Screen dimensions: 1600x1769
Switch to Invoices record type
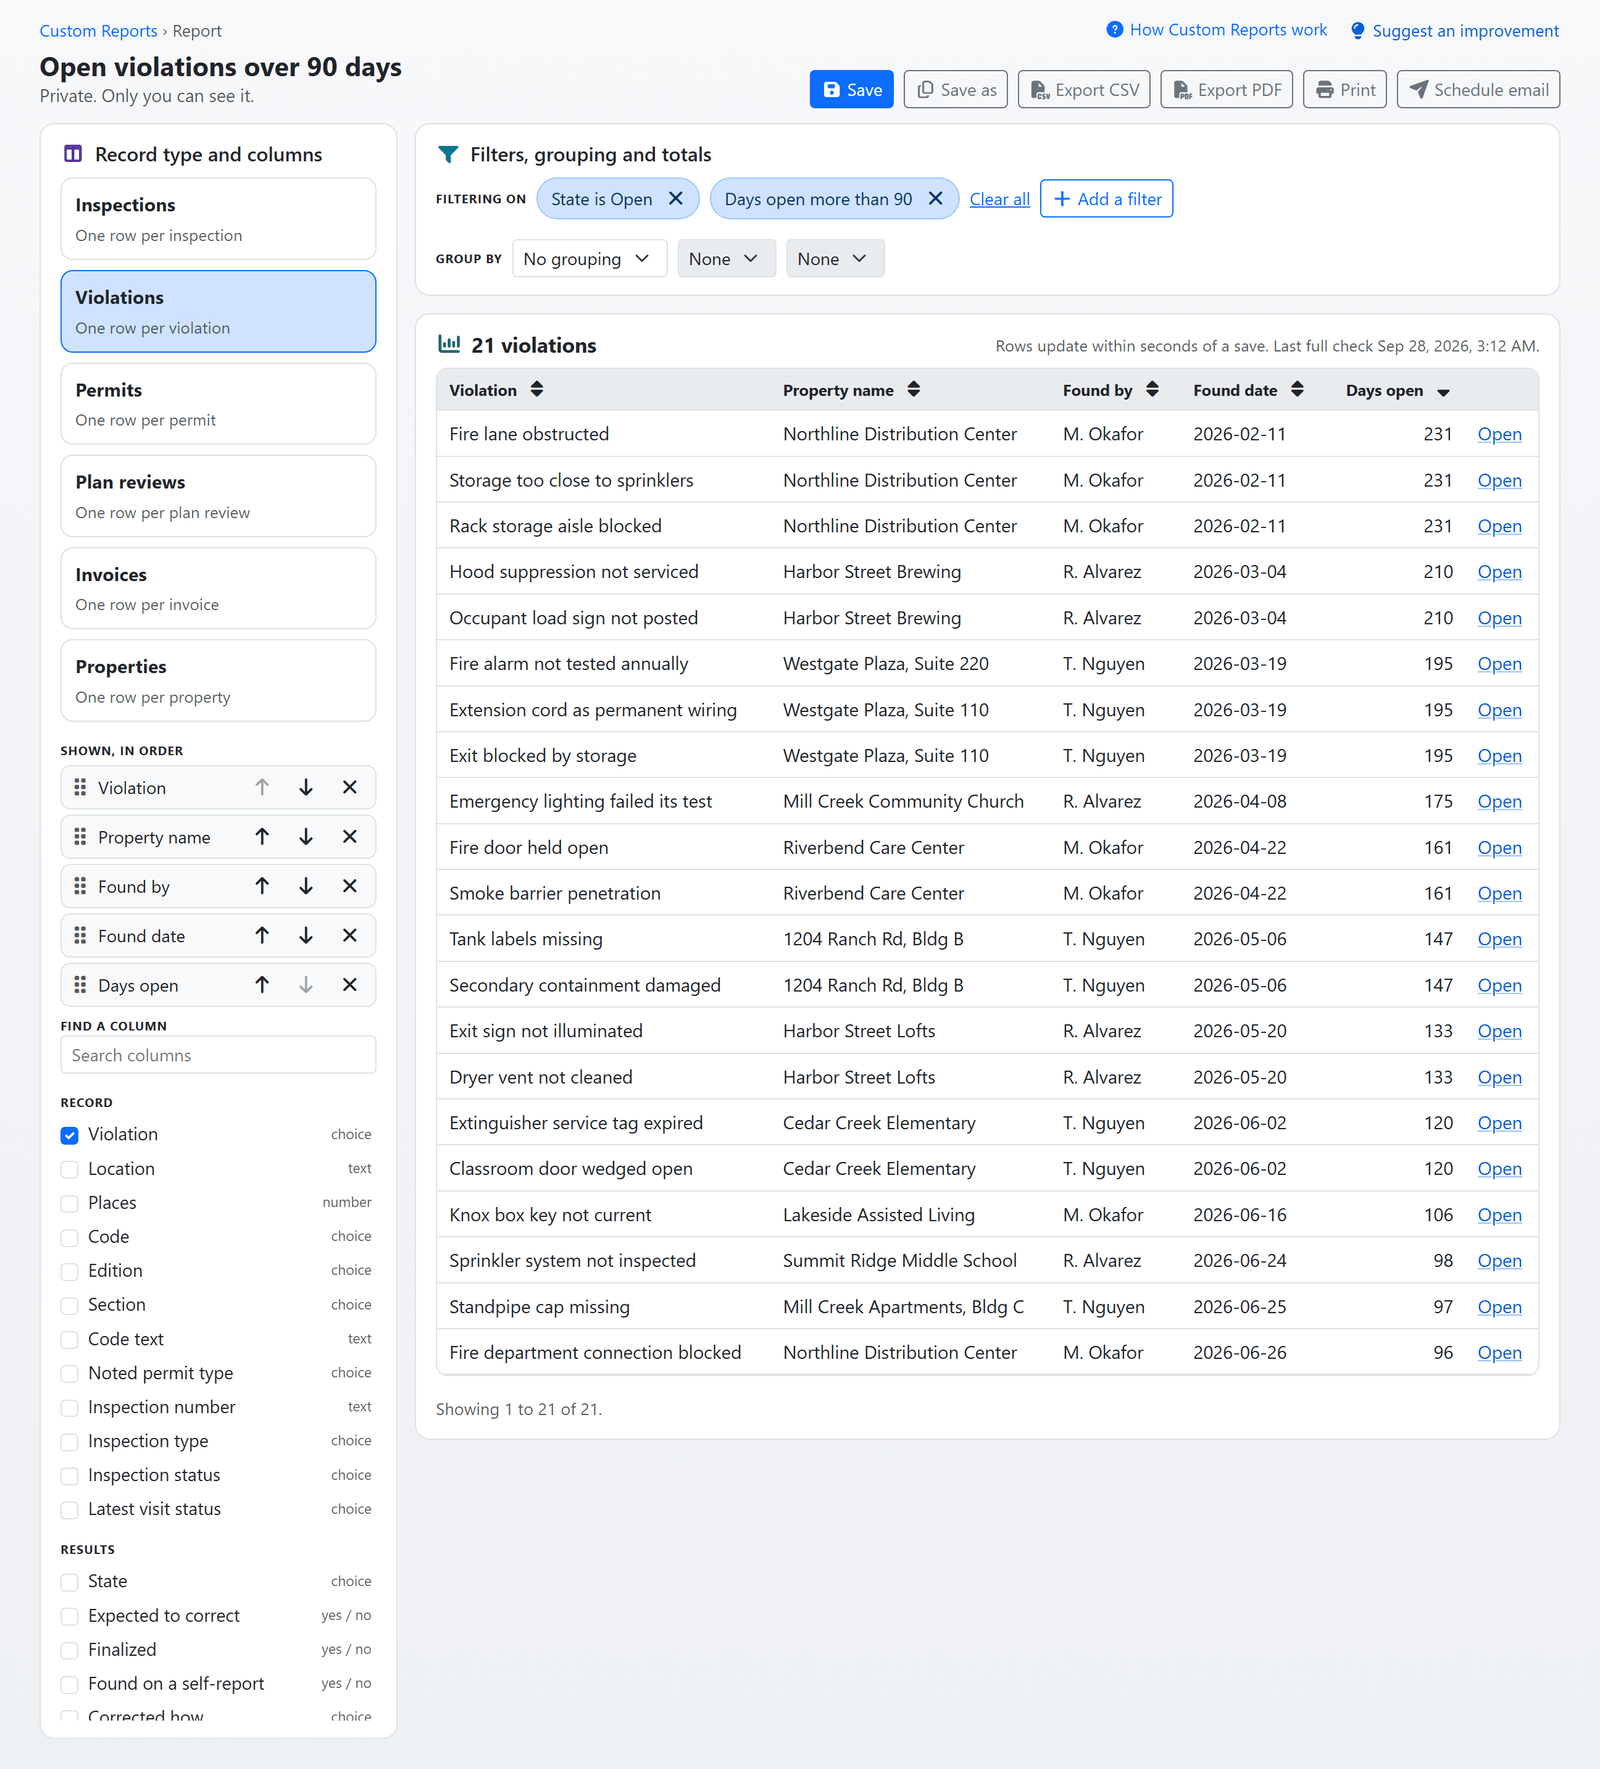[218, 588]
